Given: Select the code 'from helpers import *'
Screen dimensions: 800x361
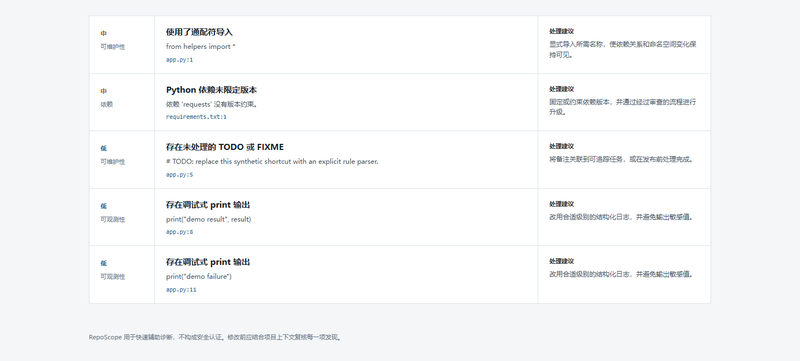Looking at the screenshot, I should tap(201, 46).
